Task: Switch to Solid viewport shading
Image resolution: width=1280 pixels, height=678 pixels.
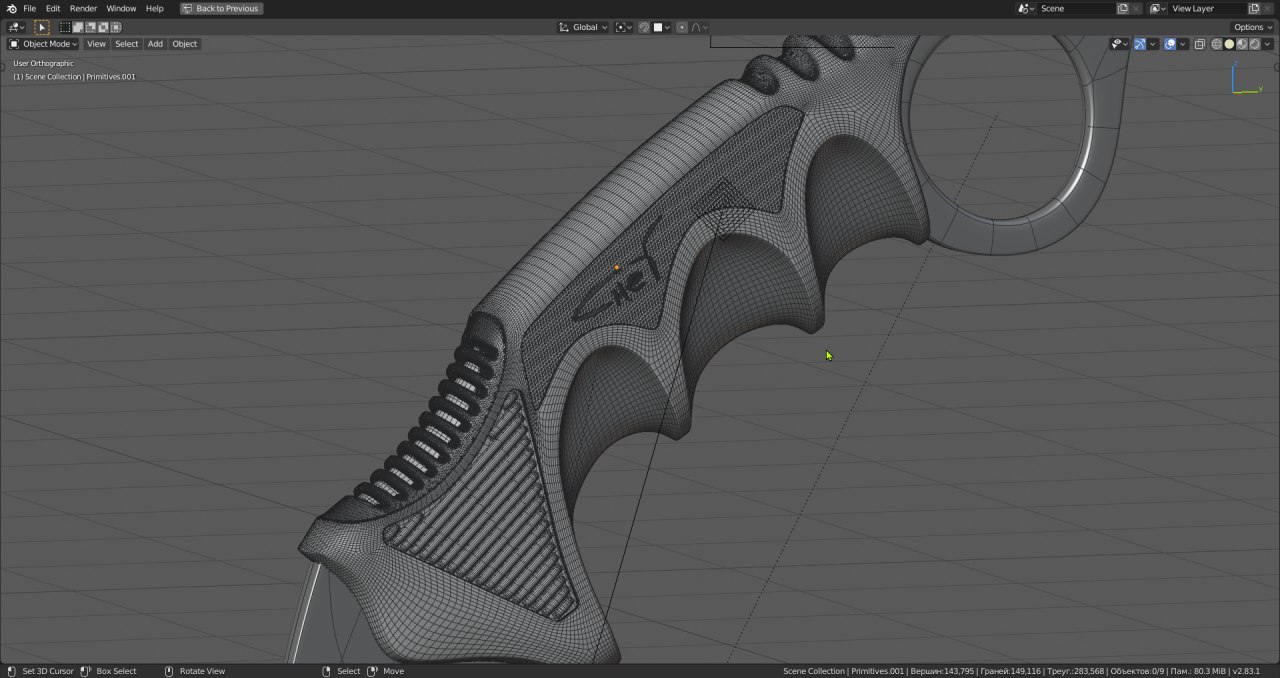Action: coord(1229,44)
